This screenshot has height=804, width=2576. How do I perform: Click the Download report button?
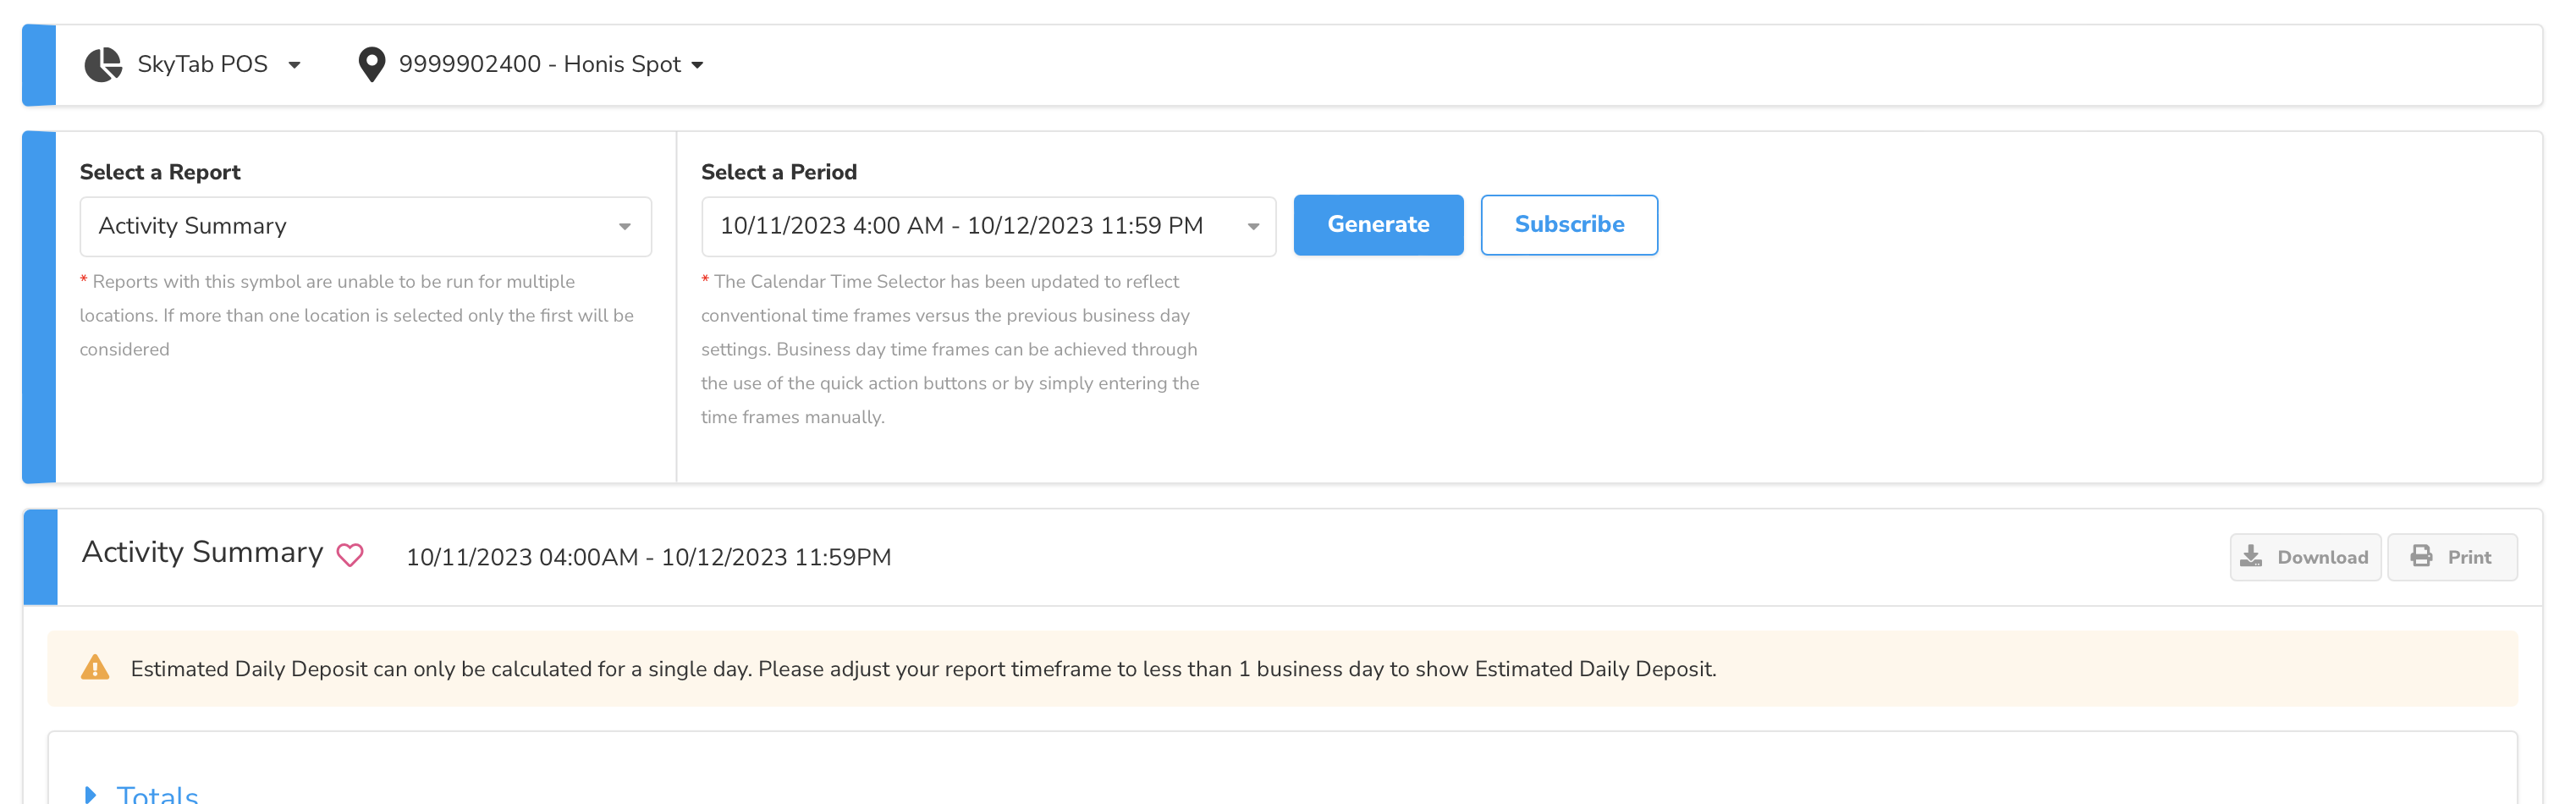(2305, 556)
